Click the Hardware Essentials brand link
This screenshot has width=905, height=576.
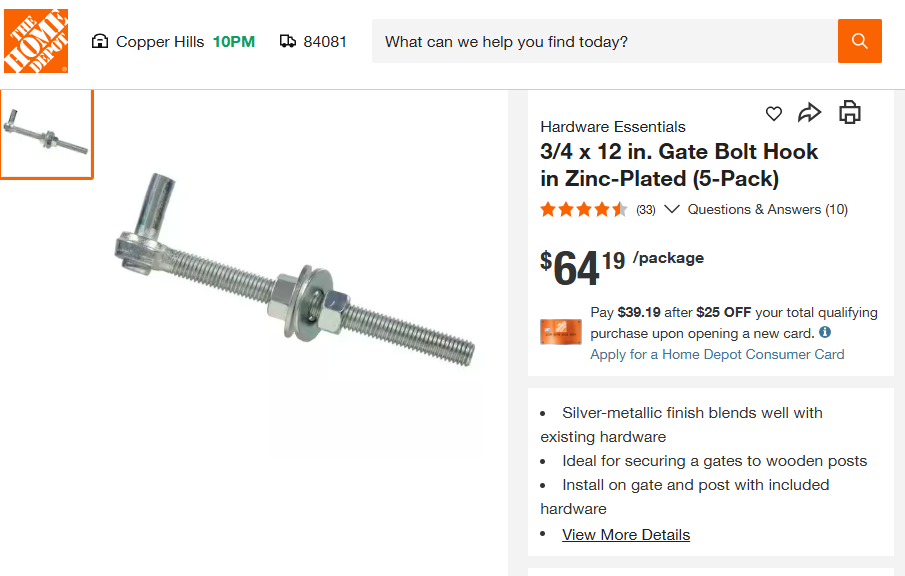pos(613,127)
